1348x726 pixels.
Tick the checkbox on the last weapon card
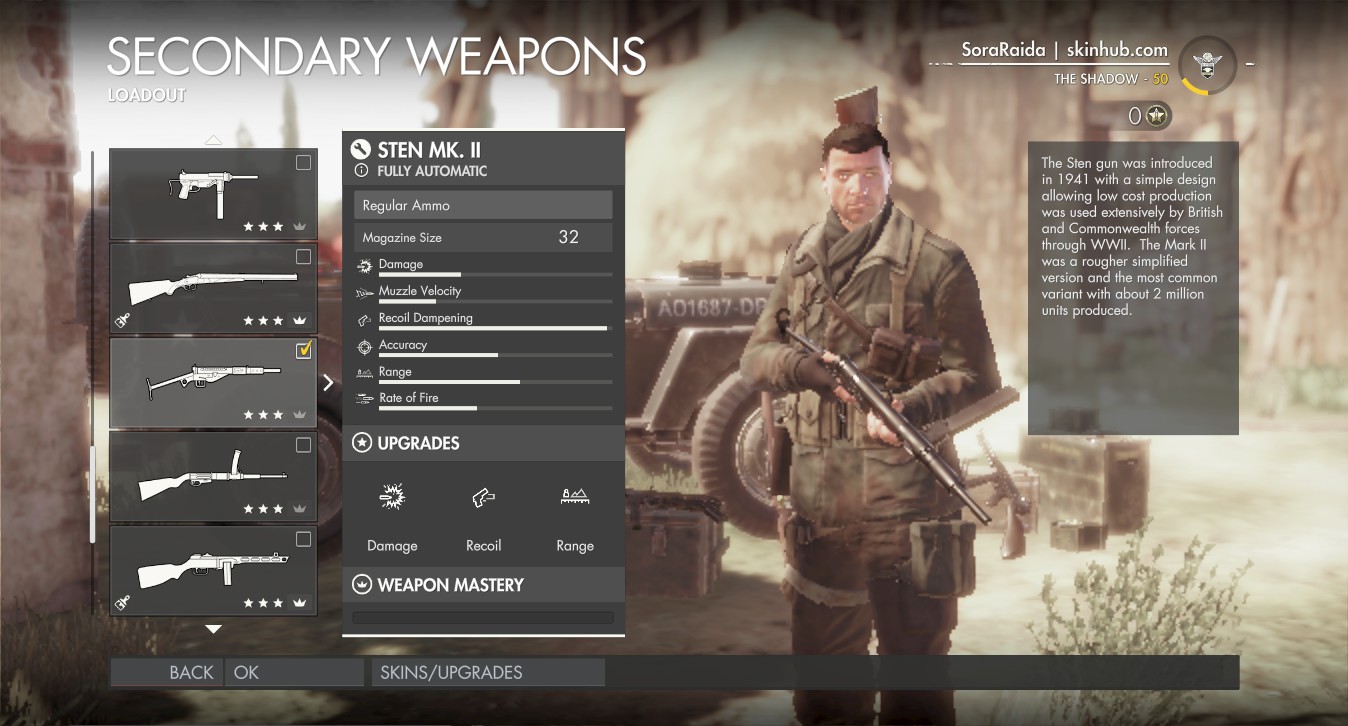303,540
